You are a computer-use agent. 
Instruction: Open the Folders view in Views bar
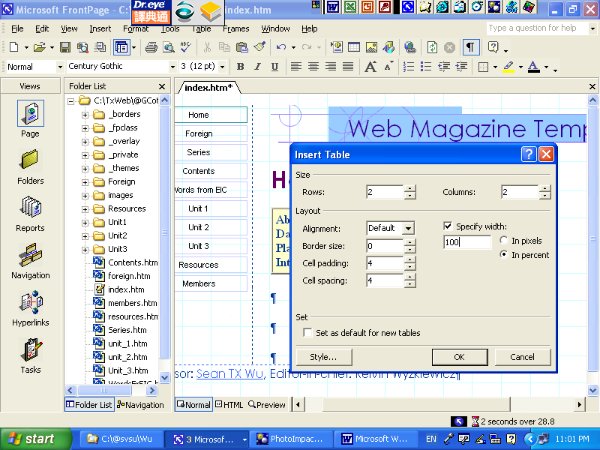(x=30, y=163)
